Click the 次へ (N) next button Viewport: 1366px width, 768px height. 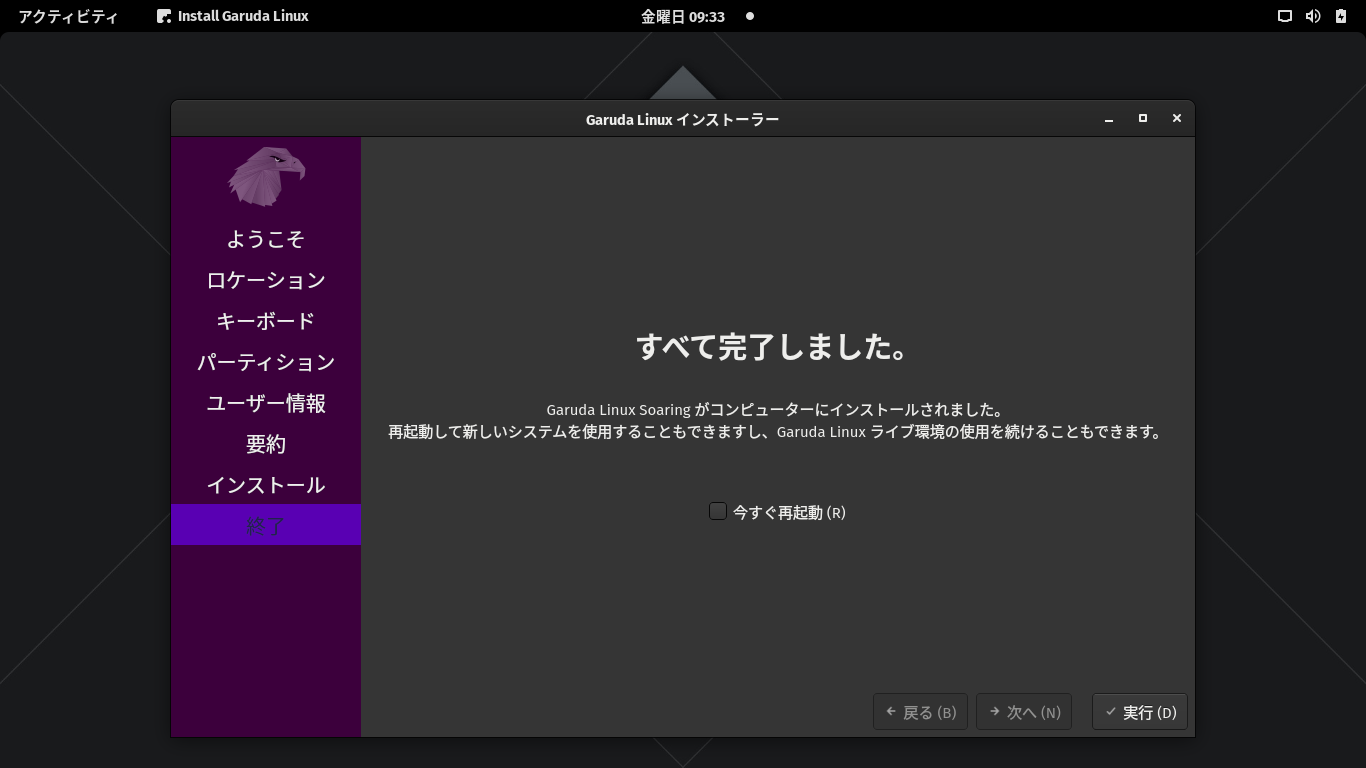pos(1024,712)
